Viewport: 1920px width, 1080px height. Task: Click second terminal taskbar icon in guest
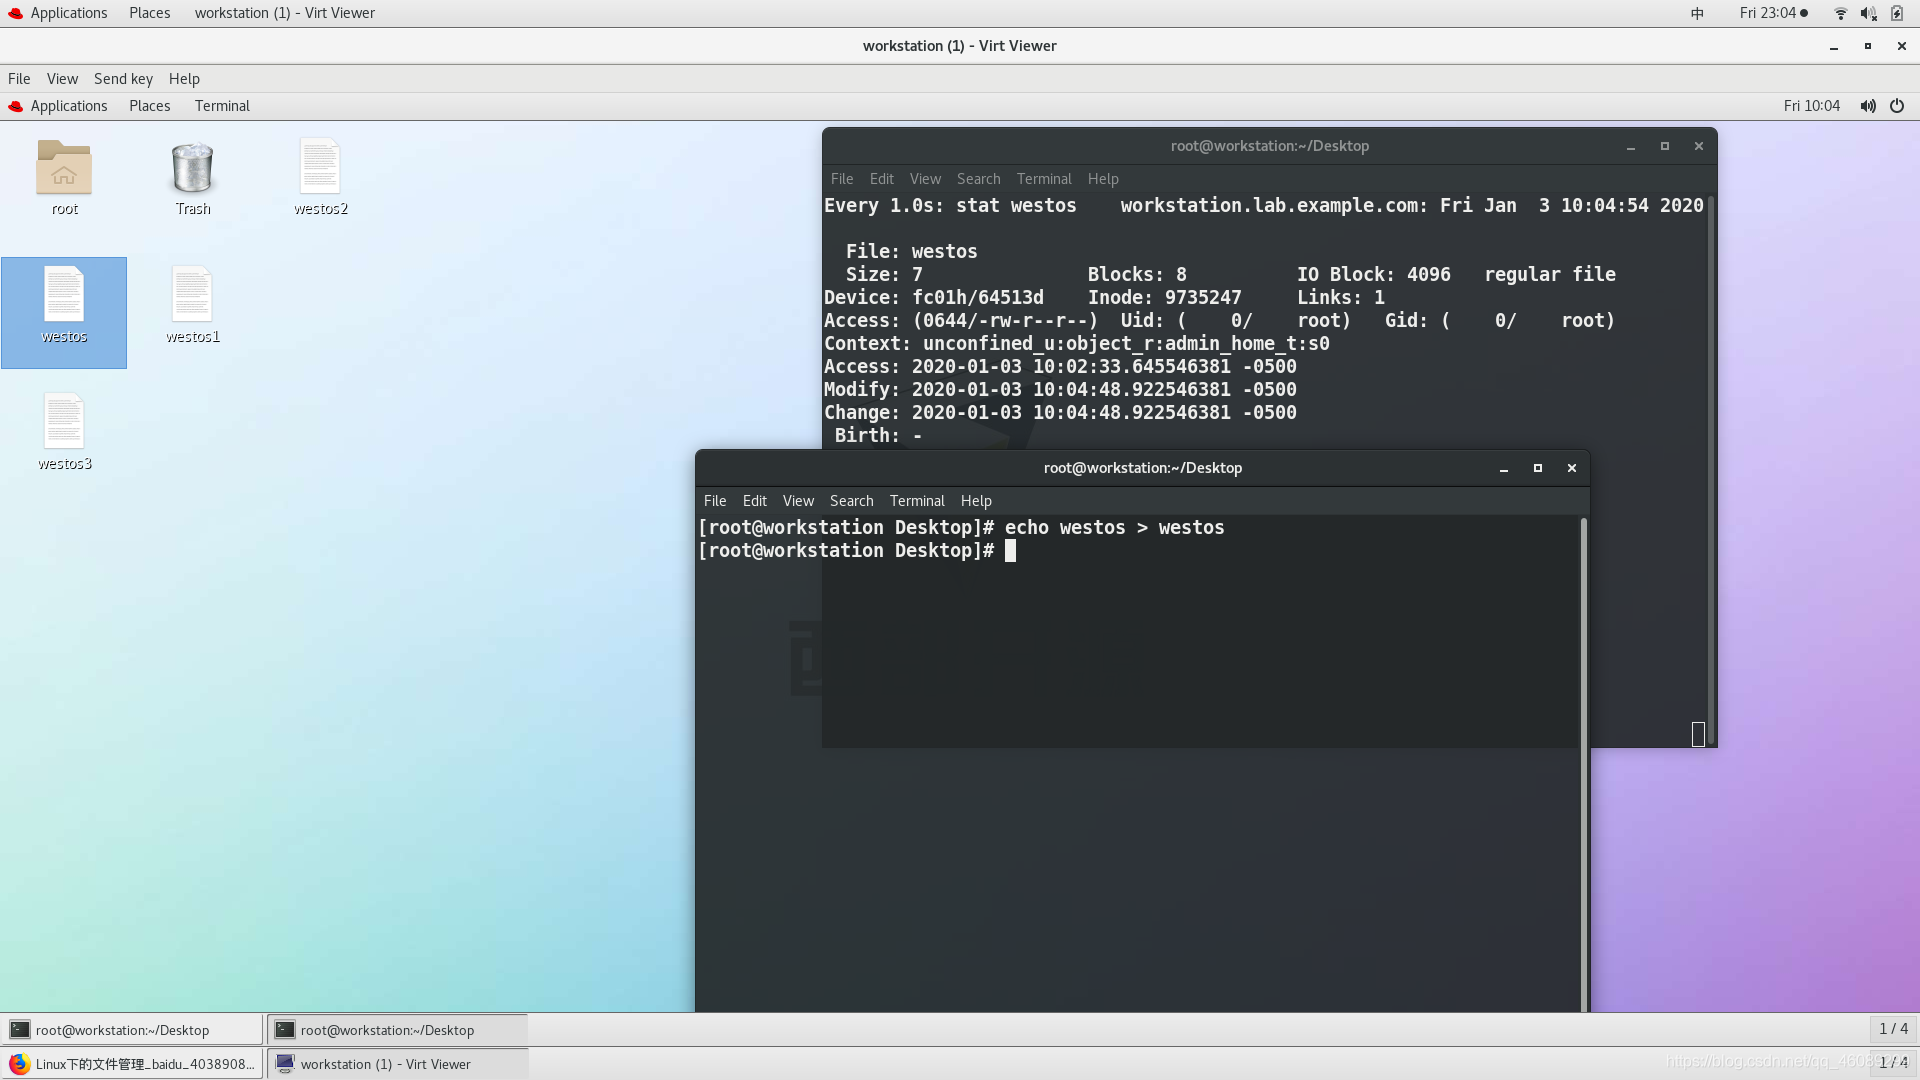click(285, 1030)
